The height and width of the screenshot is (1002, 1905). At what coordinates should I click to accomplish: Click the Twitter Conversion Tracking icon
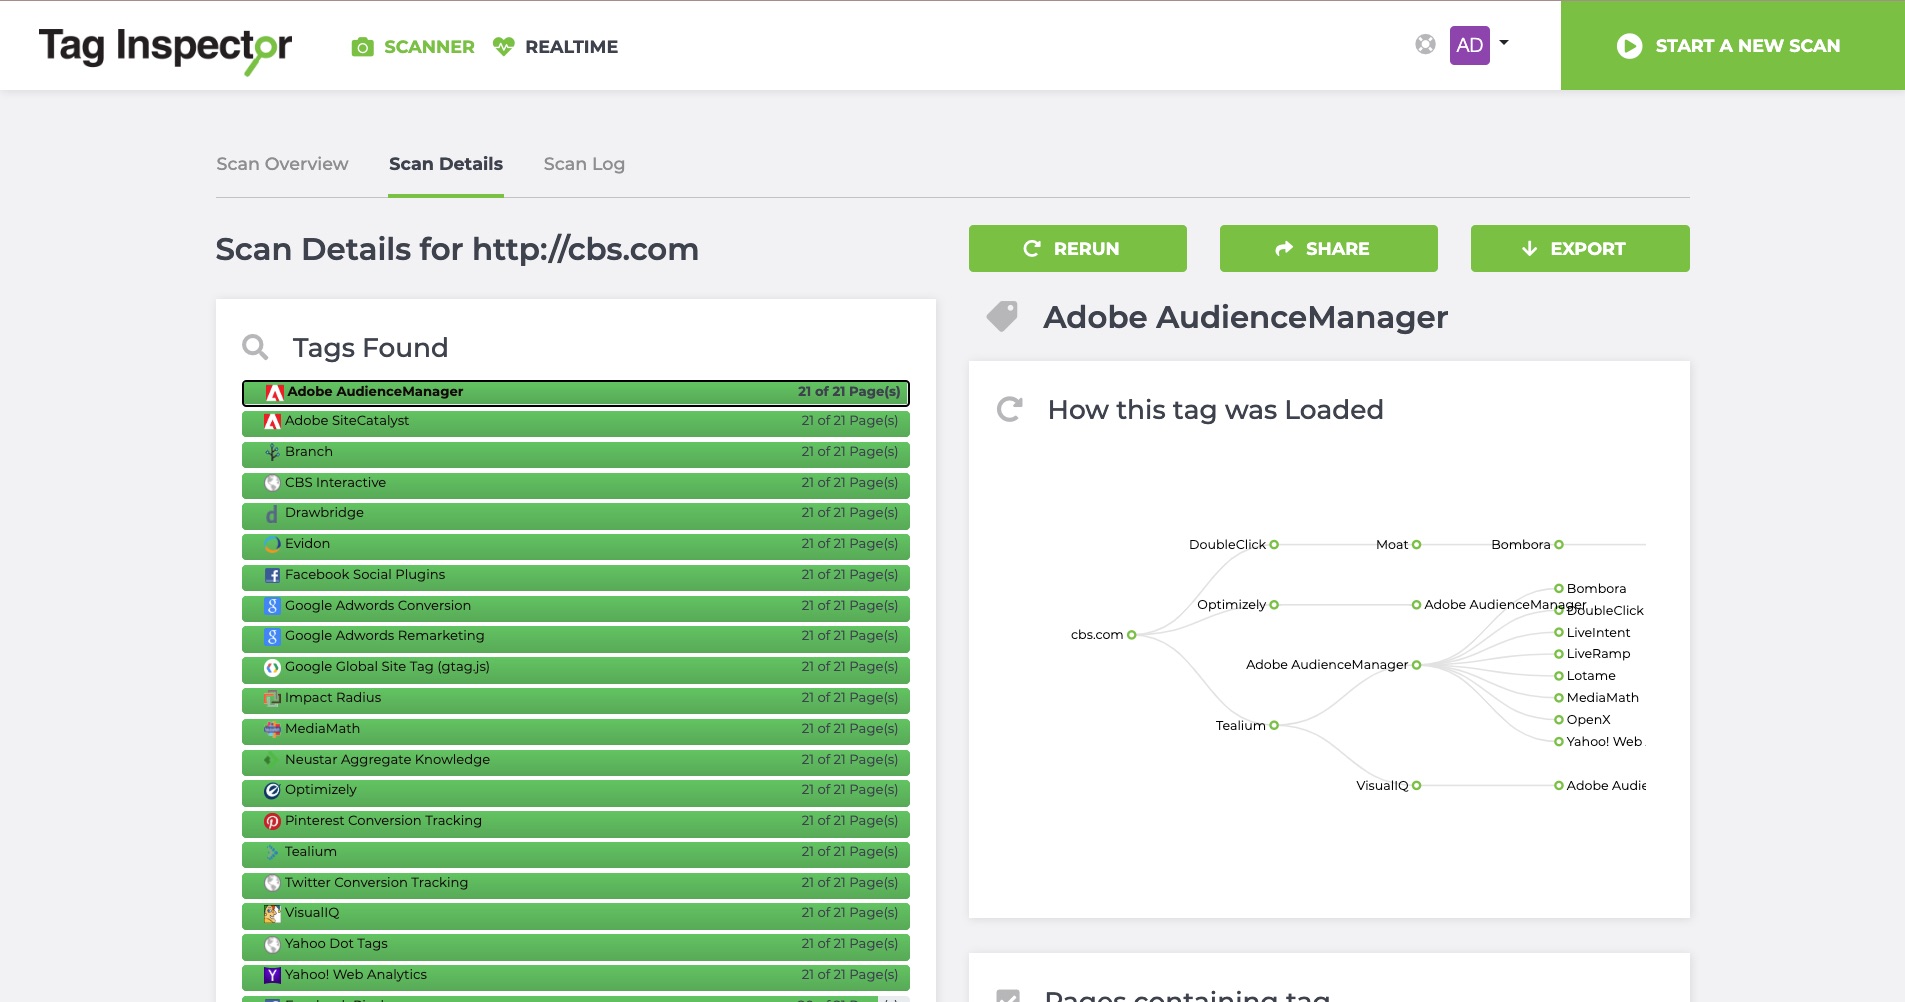point(272,883)
